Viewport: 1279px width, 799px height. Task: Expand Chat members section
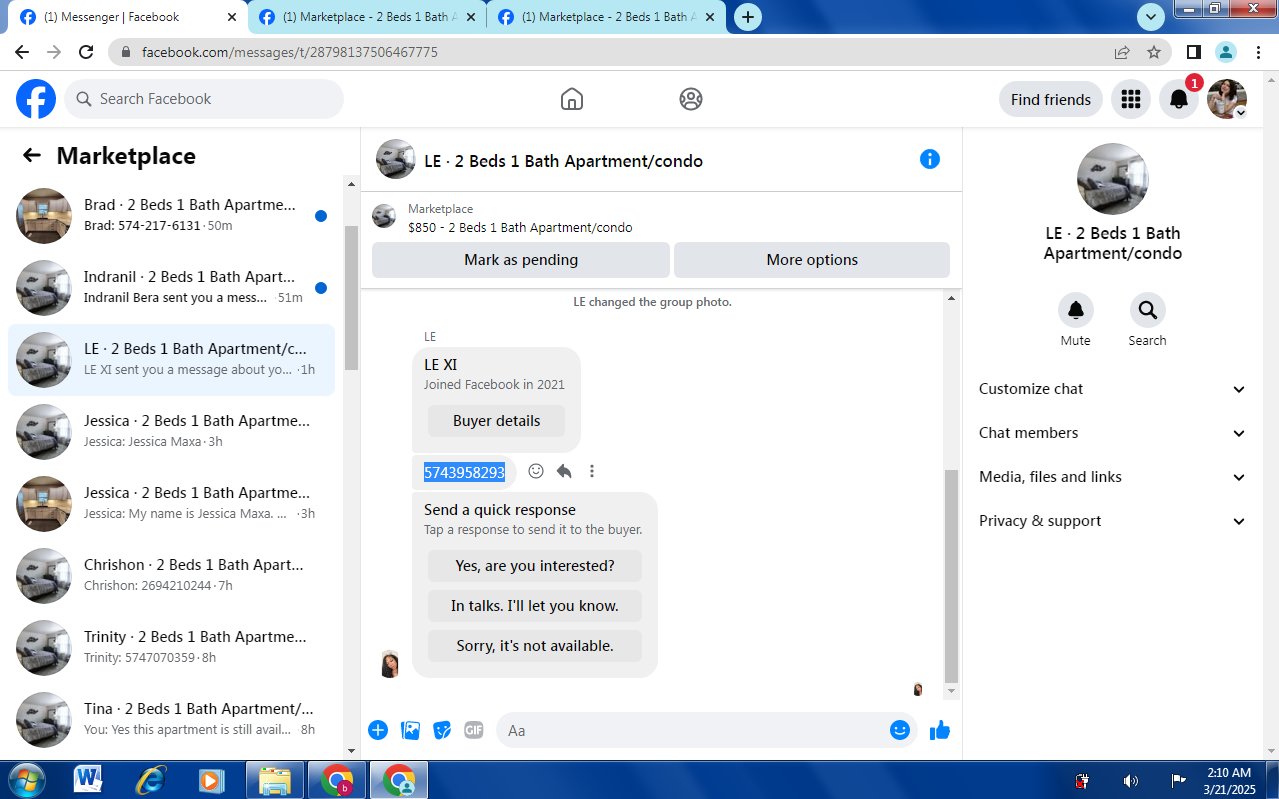[x=1112, y=433]
